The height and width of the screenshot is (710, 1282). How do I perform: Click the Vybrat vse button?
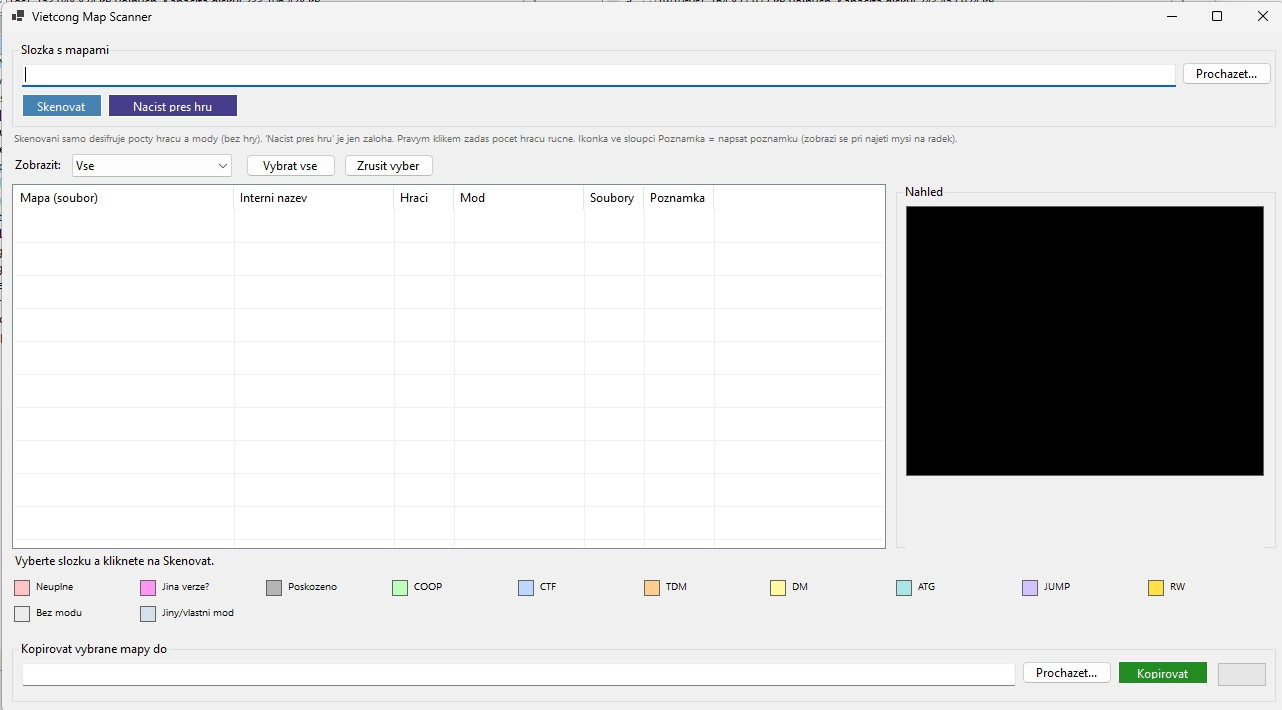point(290,166)
